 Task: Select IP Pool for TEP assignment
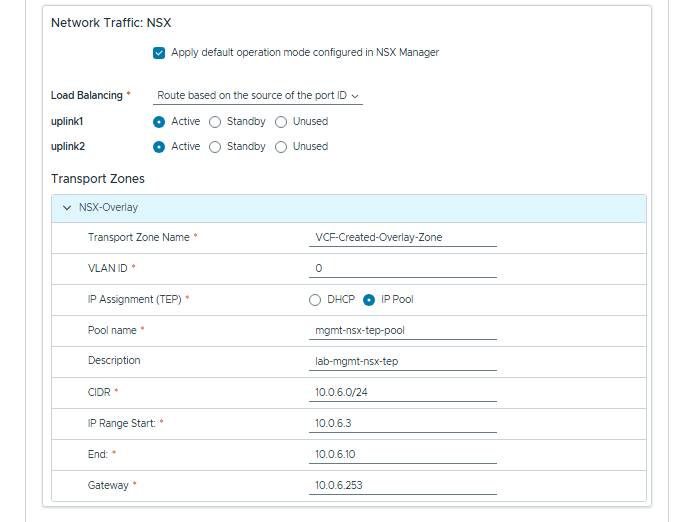click(369, 300)
